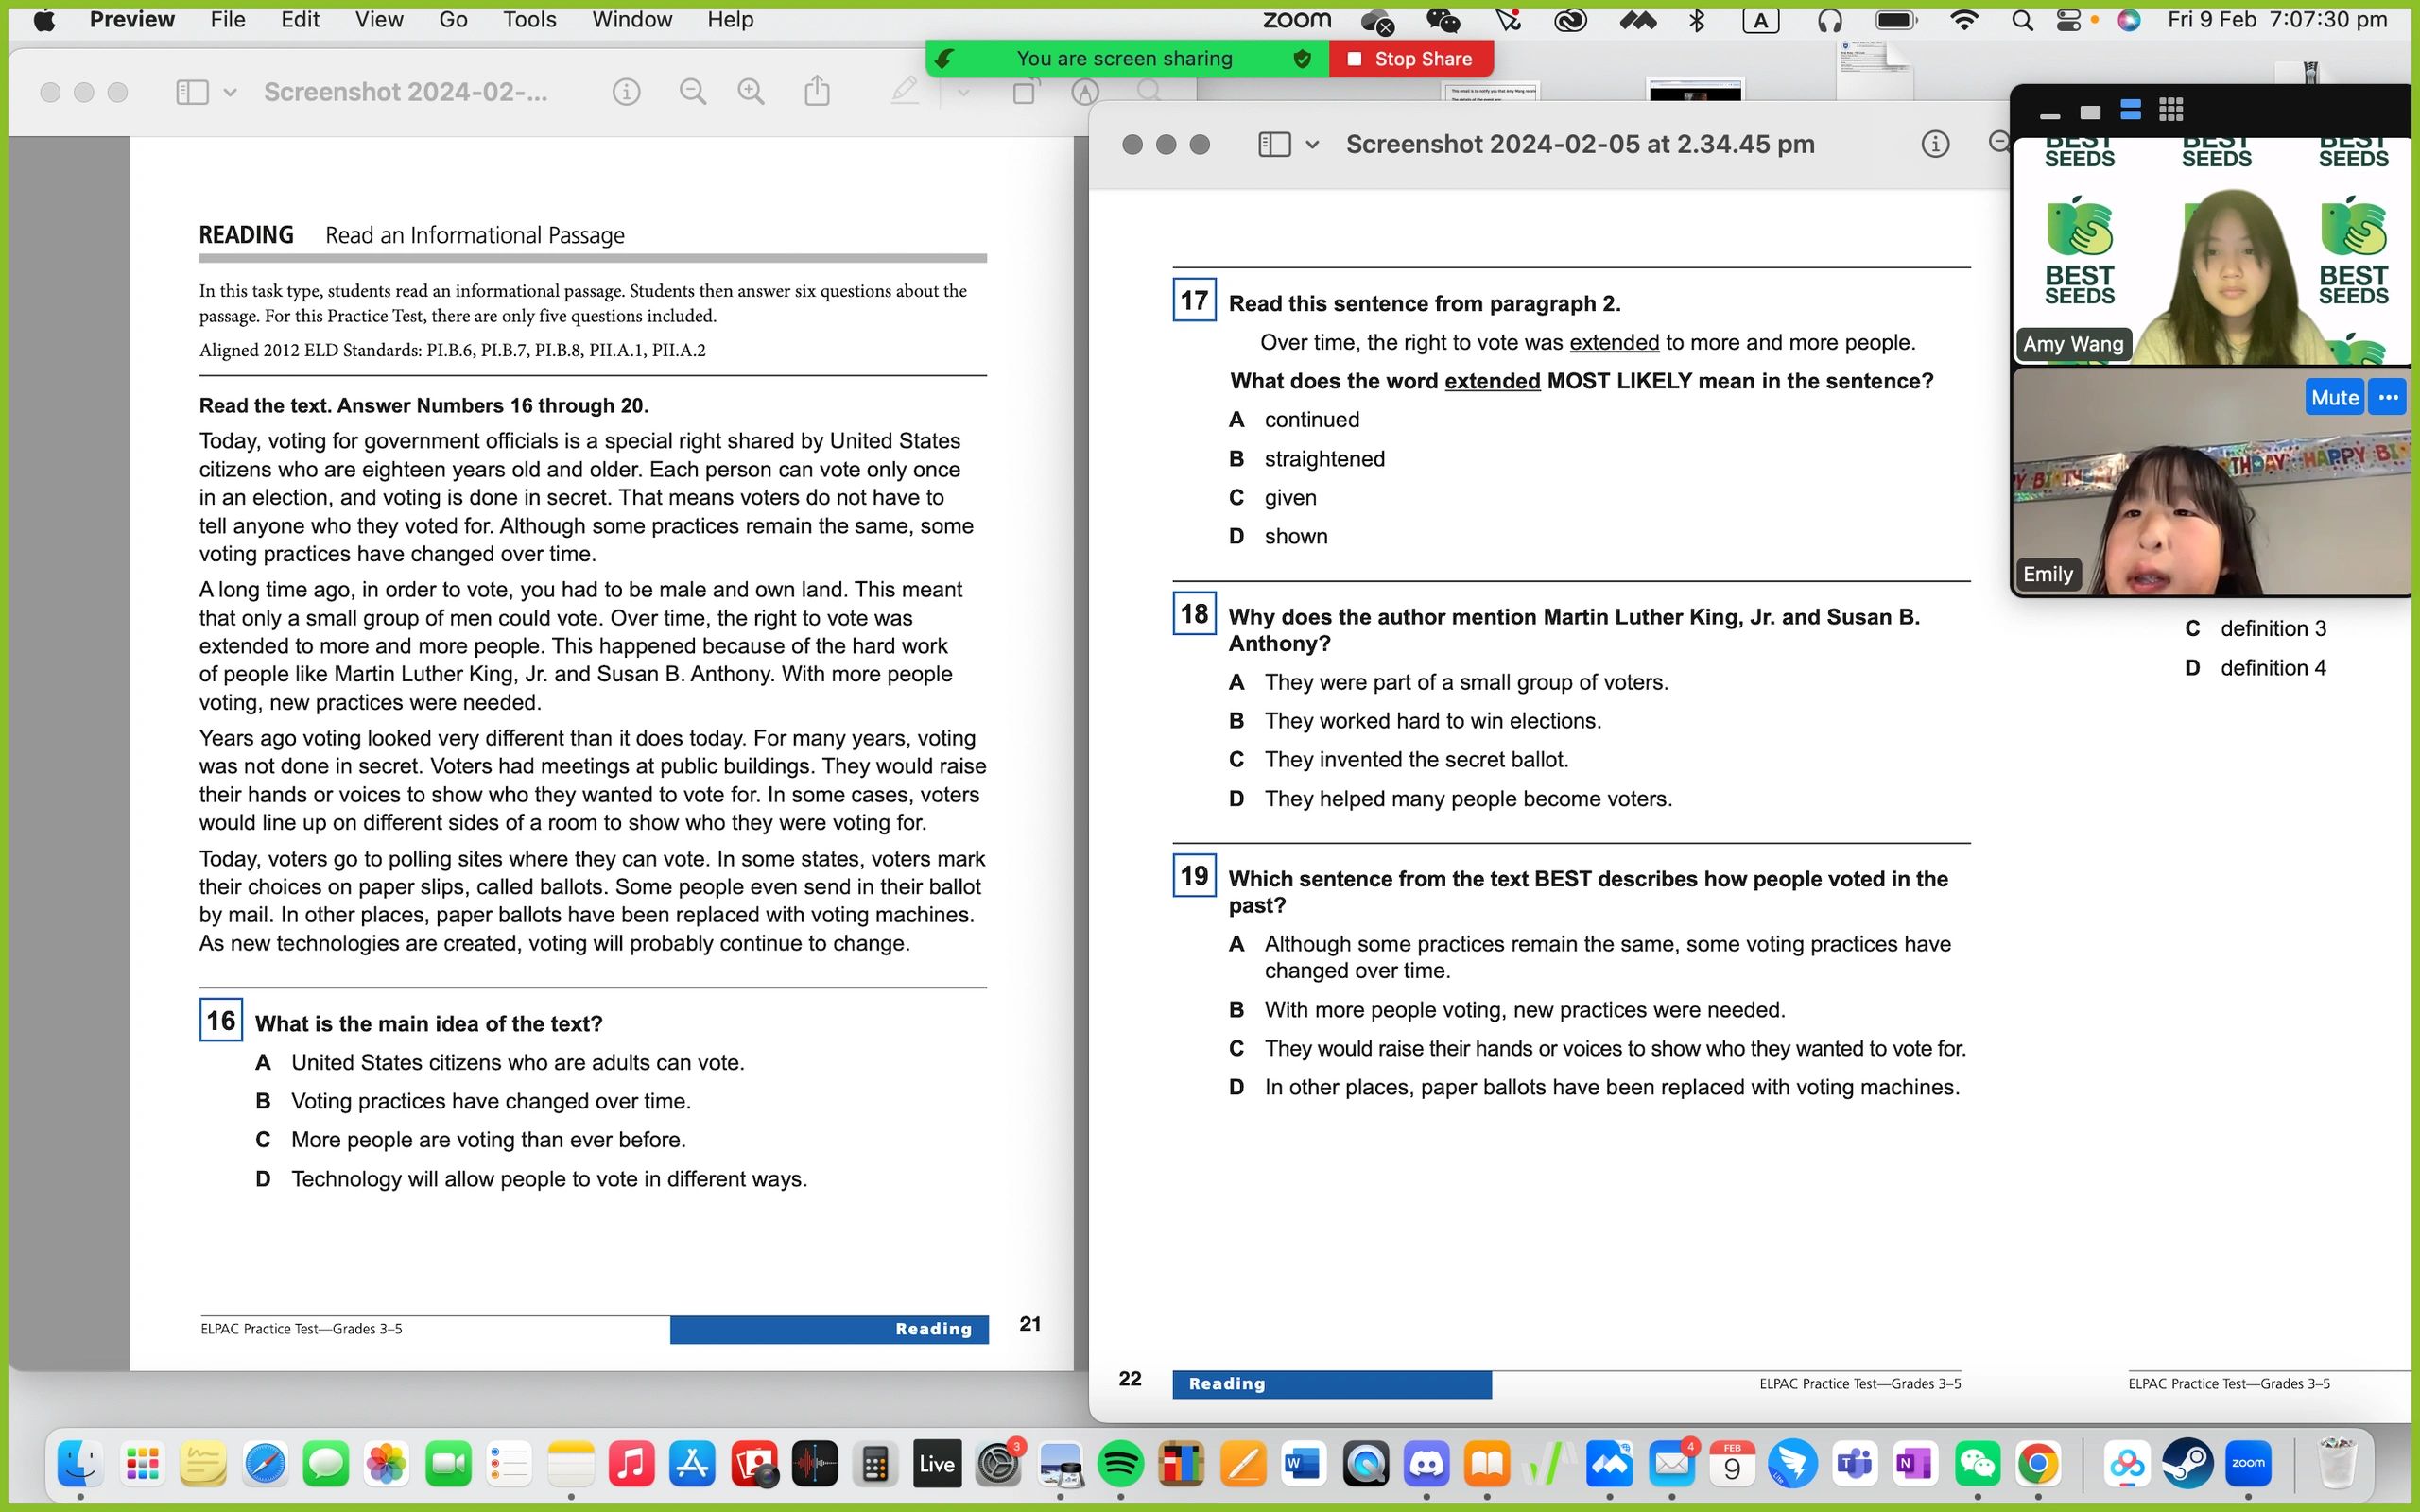Open the sidebar options chevron in Preview

click(231, 91)
